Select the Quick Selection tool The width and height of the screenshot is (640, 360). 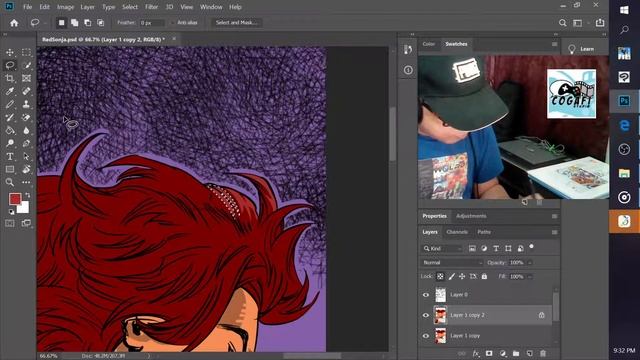click(26, 65)
